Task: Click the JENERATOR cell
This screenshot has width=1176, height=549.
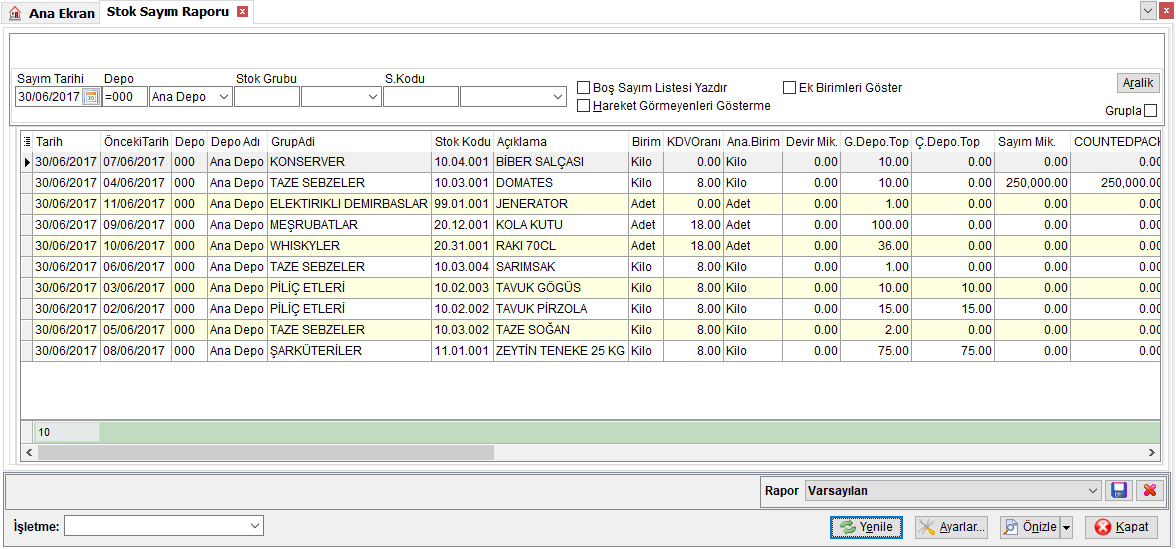Action: pos(561,204)
